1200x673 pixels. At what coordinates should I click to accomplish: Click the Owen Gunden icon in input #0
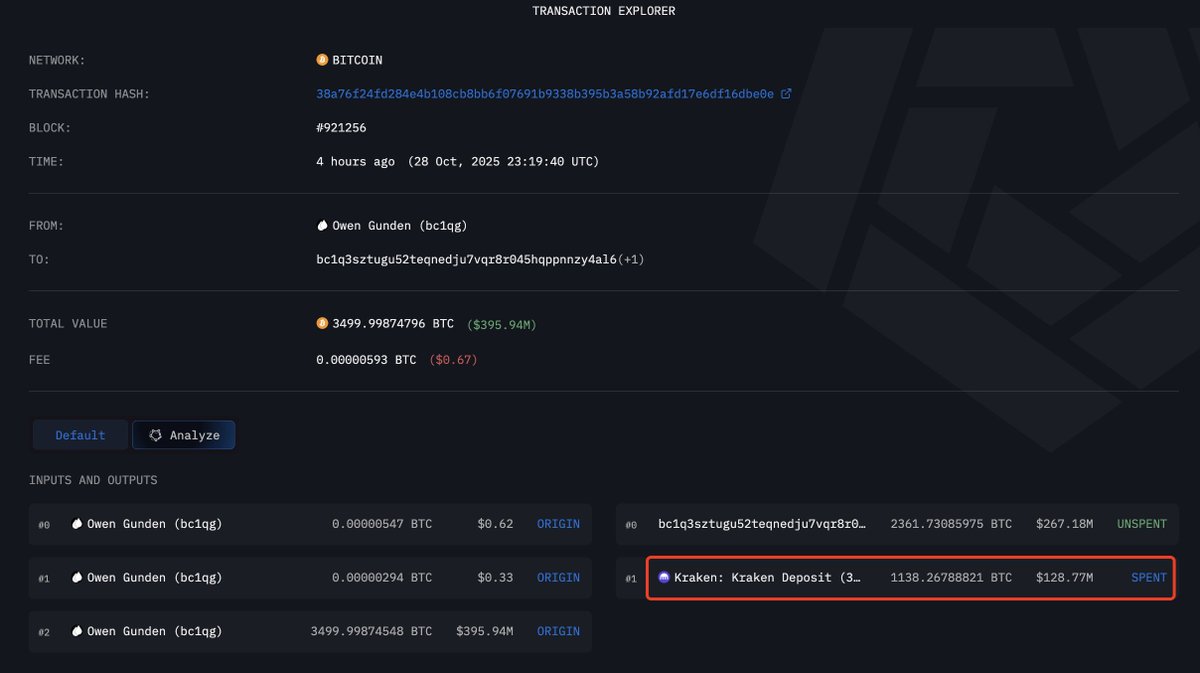click(77, 524)
